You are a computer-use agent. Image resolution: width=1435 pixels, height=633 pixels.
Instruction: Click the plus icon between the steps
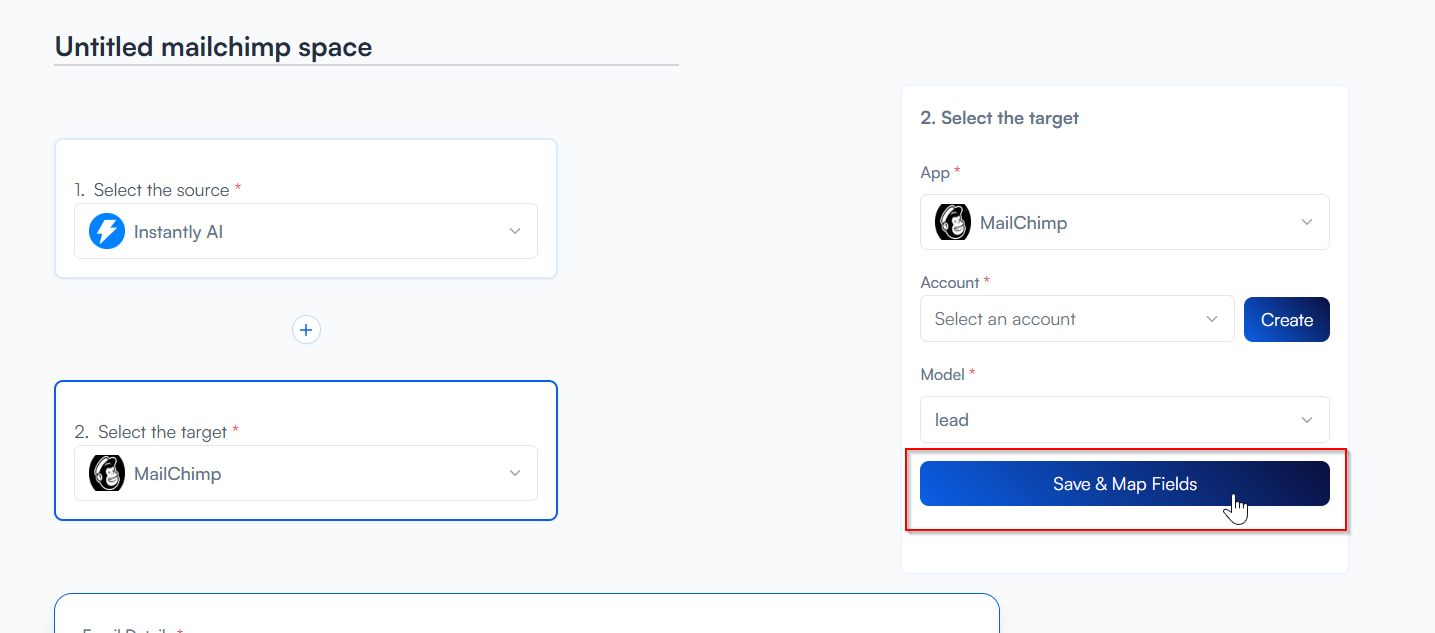[306, 330]
